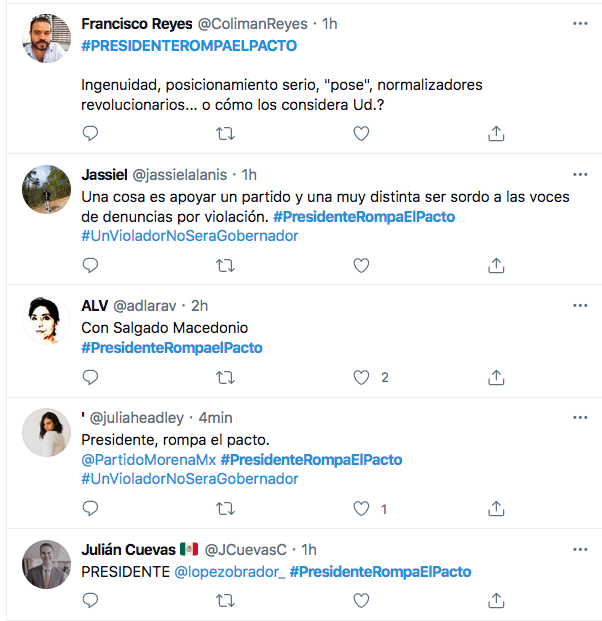The width and height of the screenshot is (602, 621).
Task: Retweet Jassiel's tweet
Action: (226, 265)
